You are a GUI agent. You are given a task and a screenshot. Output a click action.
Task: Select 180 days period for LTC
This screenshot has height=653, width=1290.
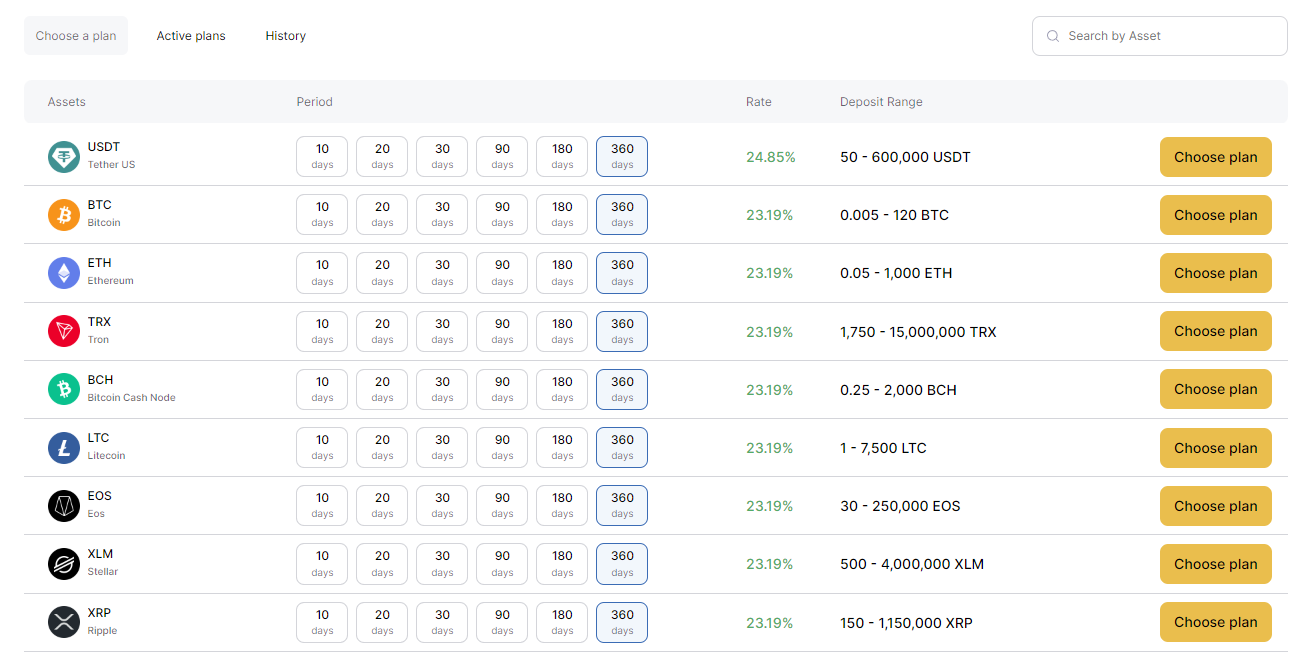click(562, 448)
